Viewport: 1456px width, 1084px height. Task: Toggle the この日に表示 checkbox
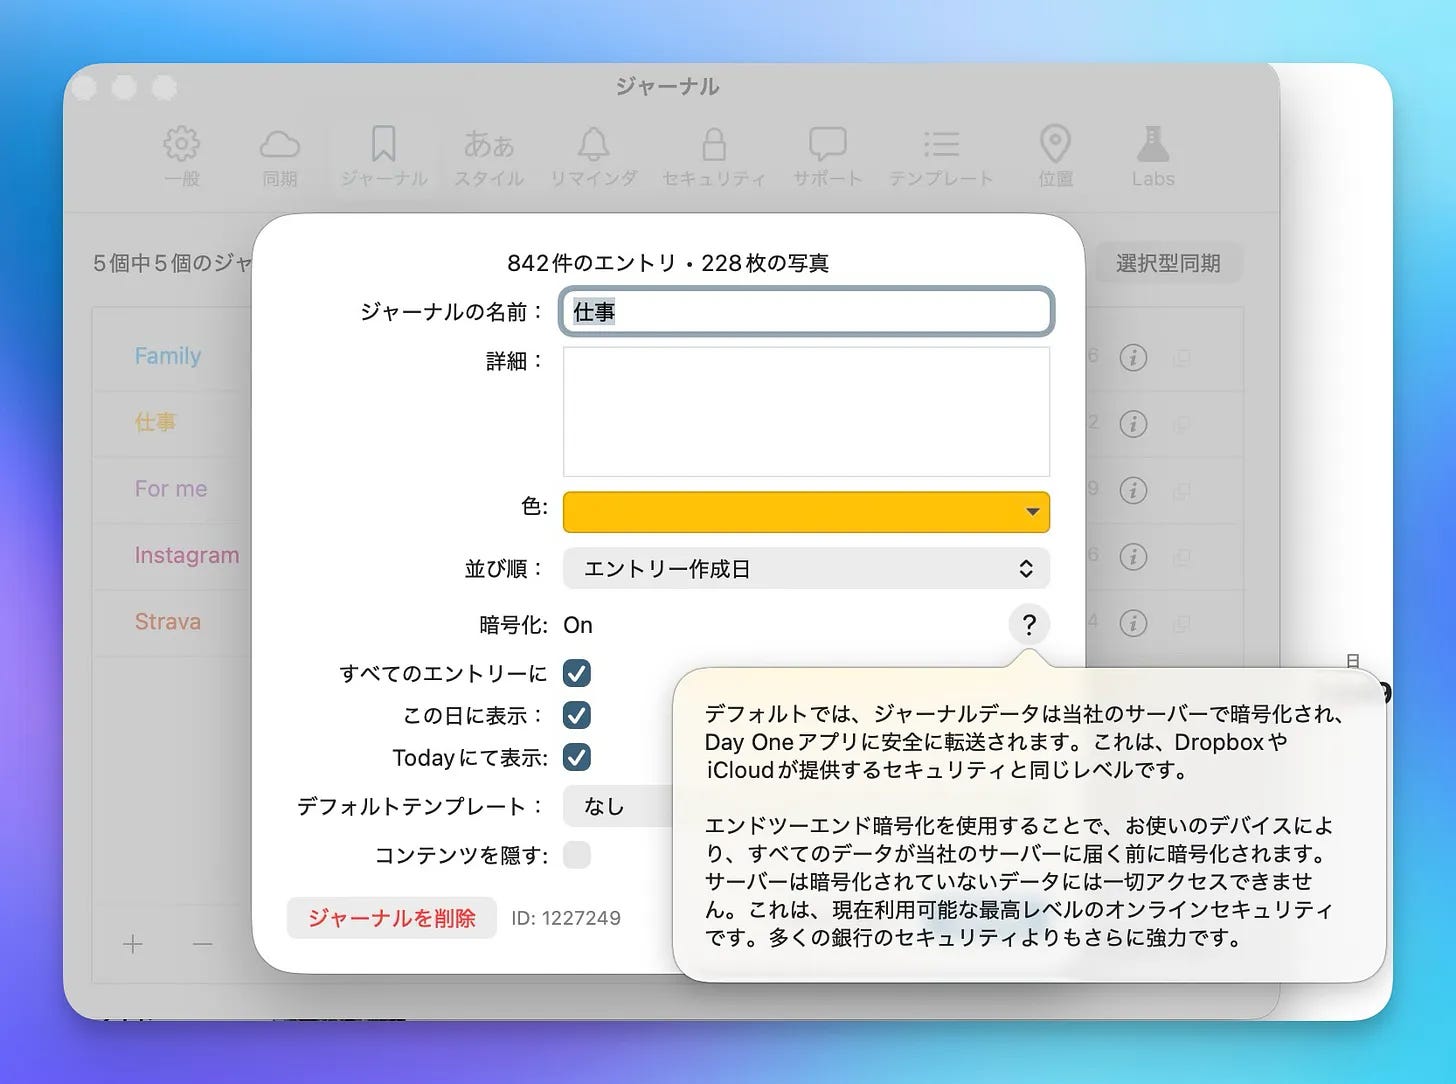[x=577, y=715]
